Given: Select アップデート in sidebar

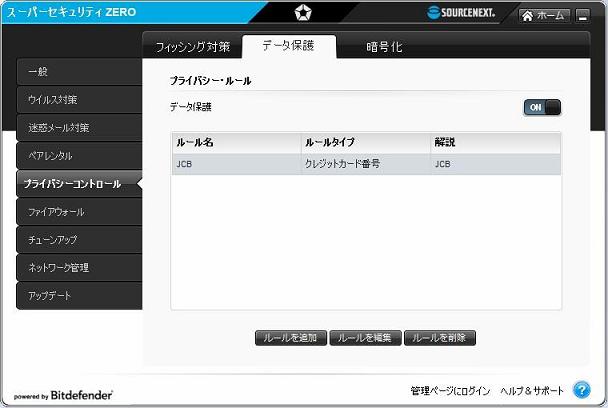Looking at the screenshot, I should pyautogui.click(x=79, y=296).
